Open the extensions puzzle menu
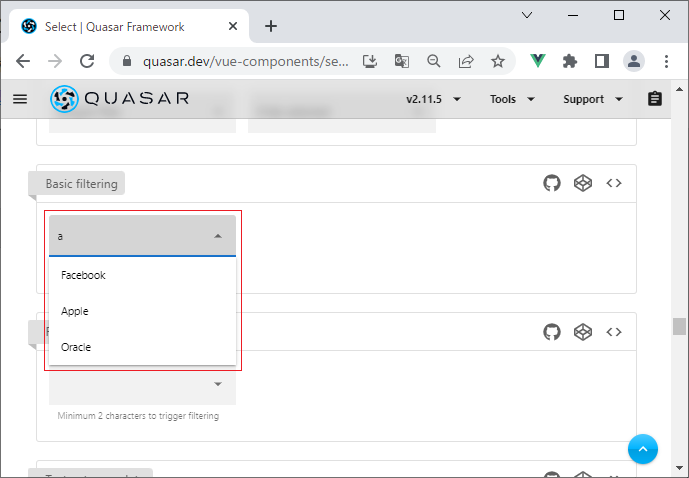The height and width of the screenshot is (478, 689). click(x=570, y=61)
